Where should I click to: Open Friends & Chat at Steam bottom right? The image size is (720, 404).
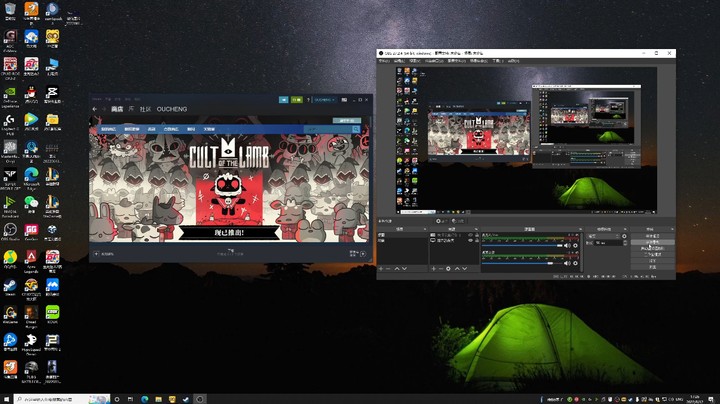click(358, 253)
